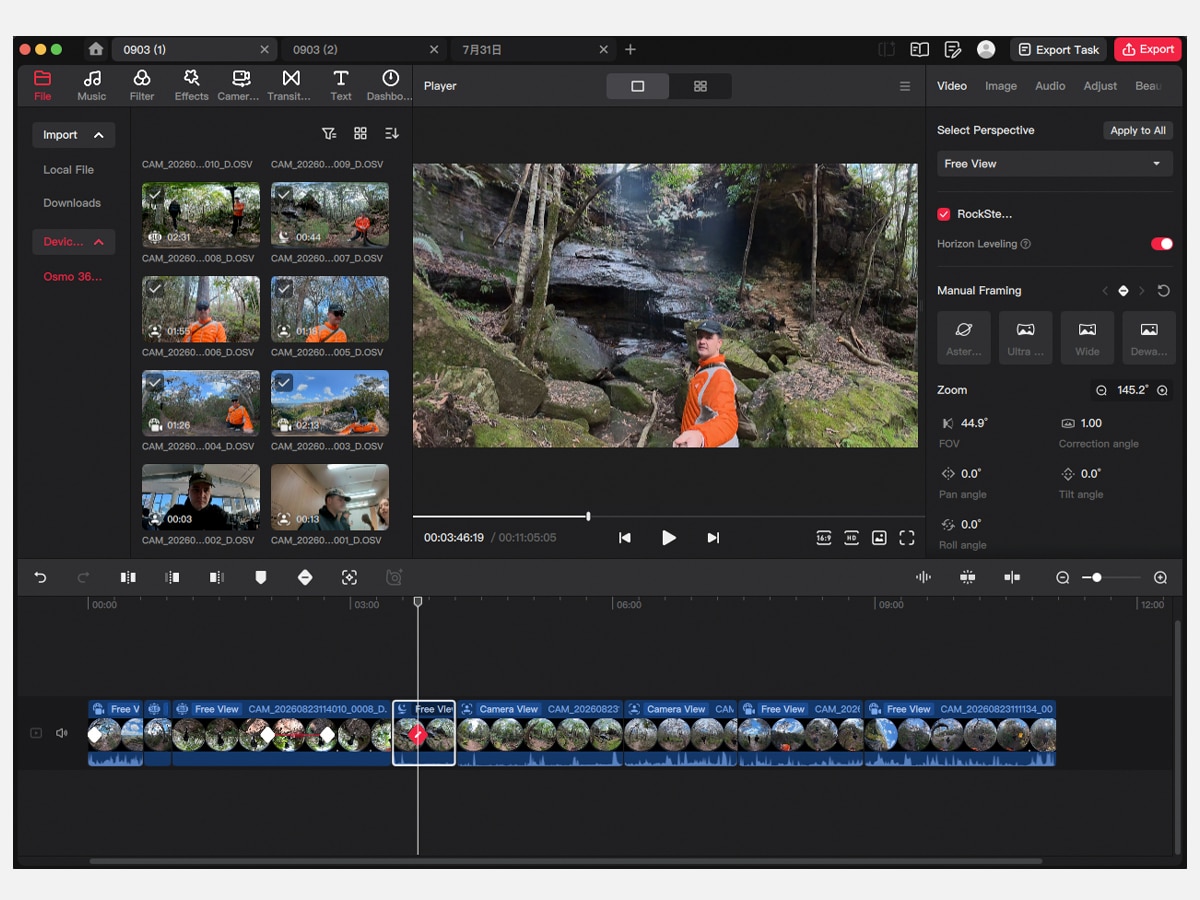
Task: Select the Wide framing preset
Action: (1087, 337)
